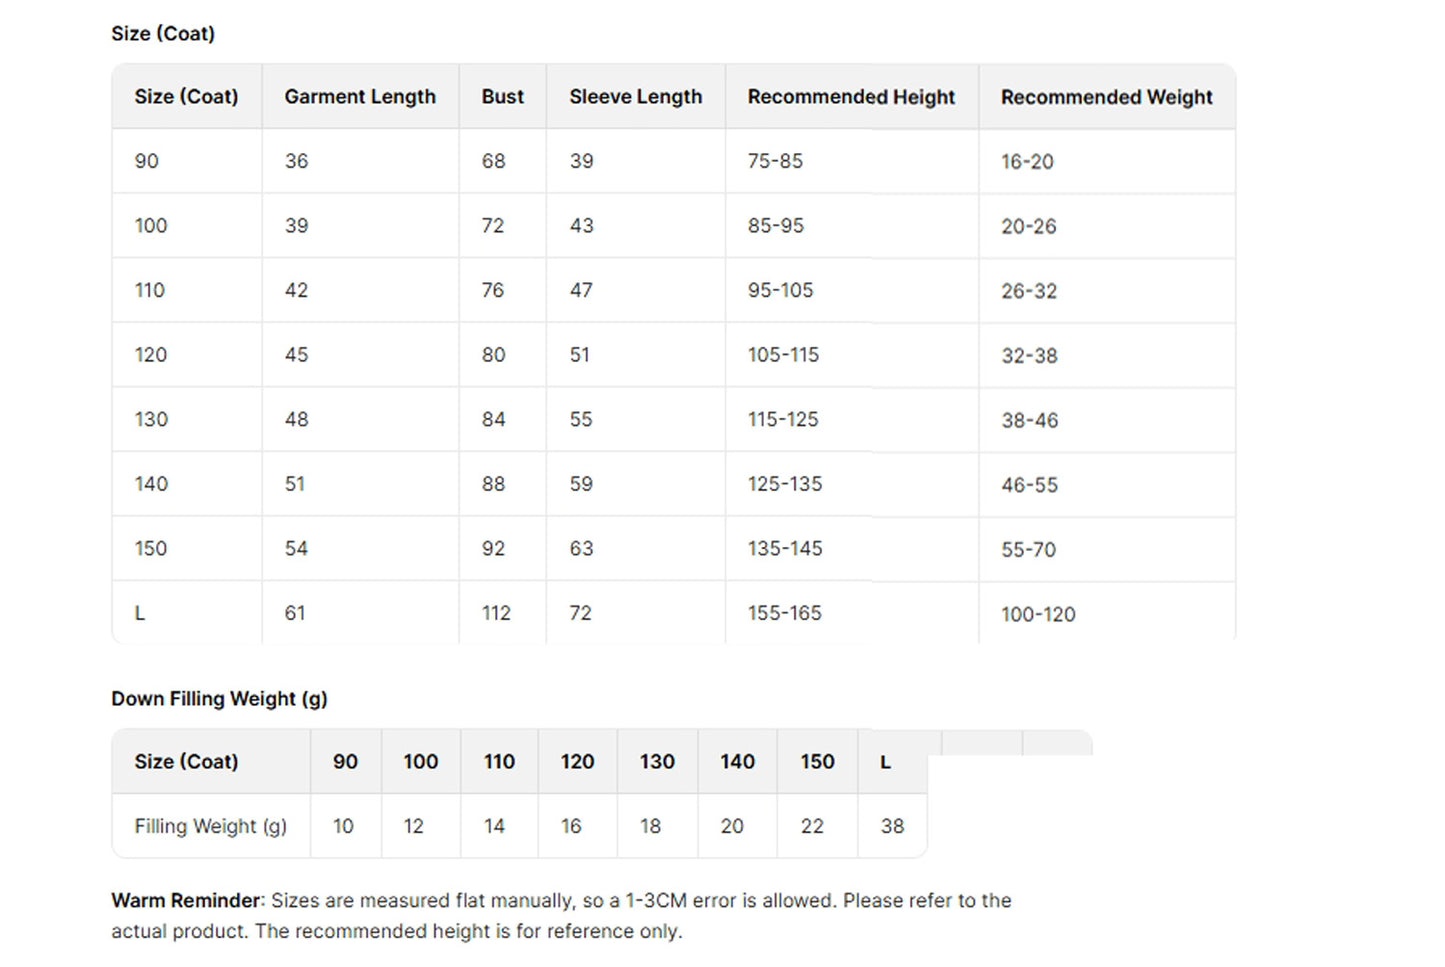Viewport: 1445px width, 967px height.
Task: Select sleeve length 63 cell
Action: (581, 549)
